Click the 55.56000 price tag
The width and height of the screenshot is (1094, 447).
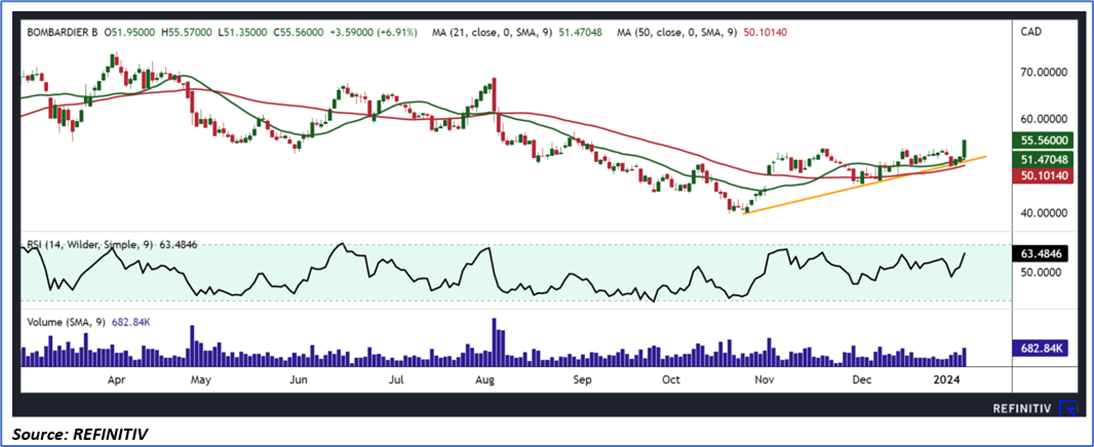pyautogui.click(x=1044, y=140)
